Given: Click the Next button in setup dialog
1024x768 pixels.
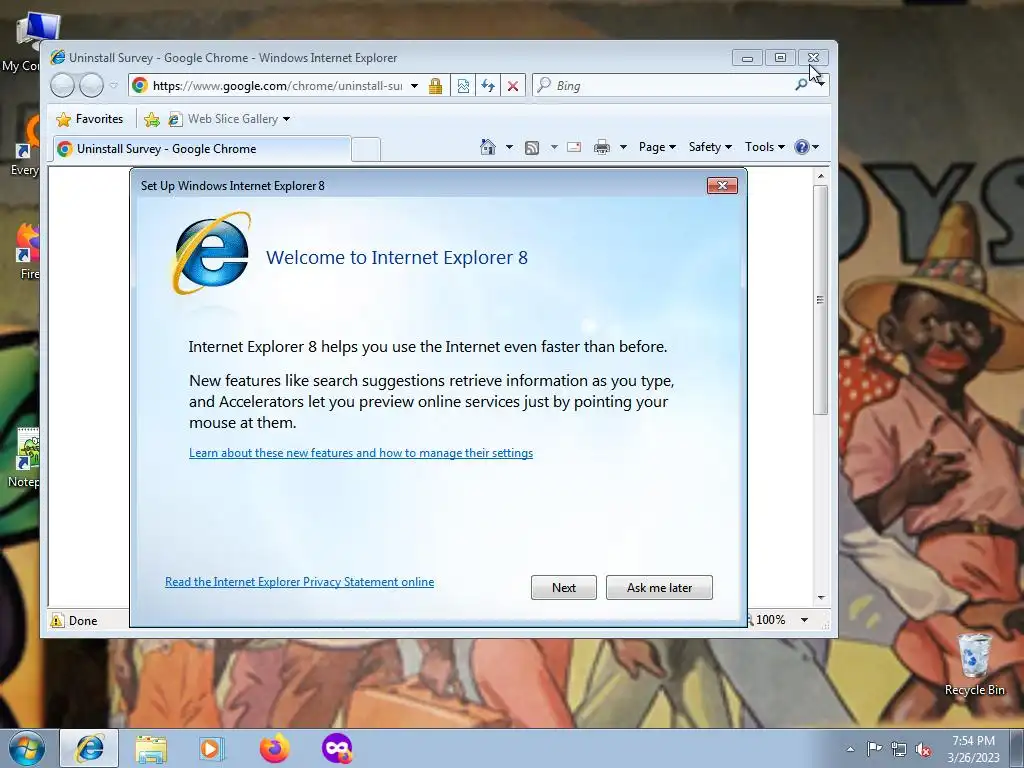Looking at the screenshot, I should tap(564, 587).
